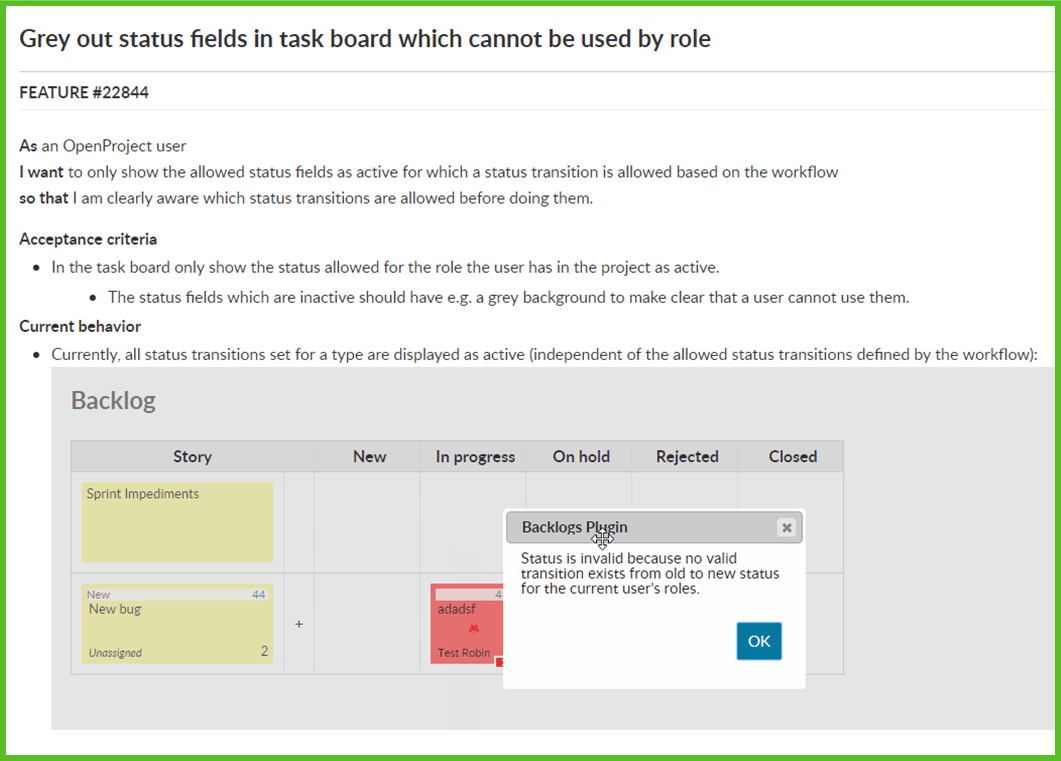This screenshot has height=761, width=1061.
Task: Click the On hold column header
Action: (580, 456)
